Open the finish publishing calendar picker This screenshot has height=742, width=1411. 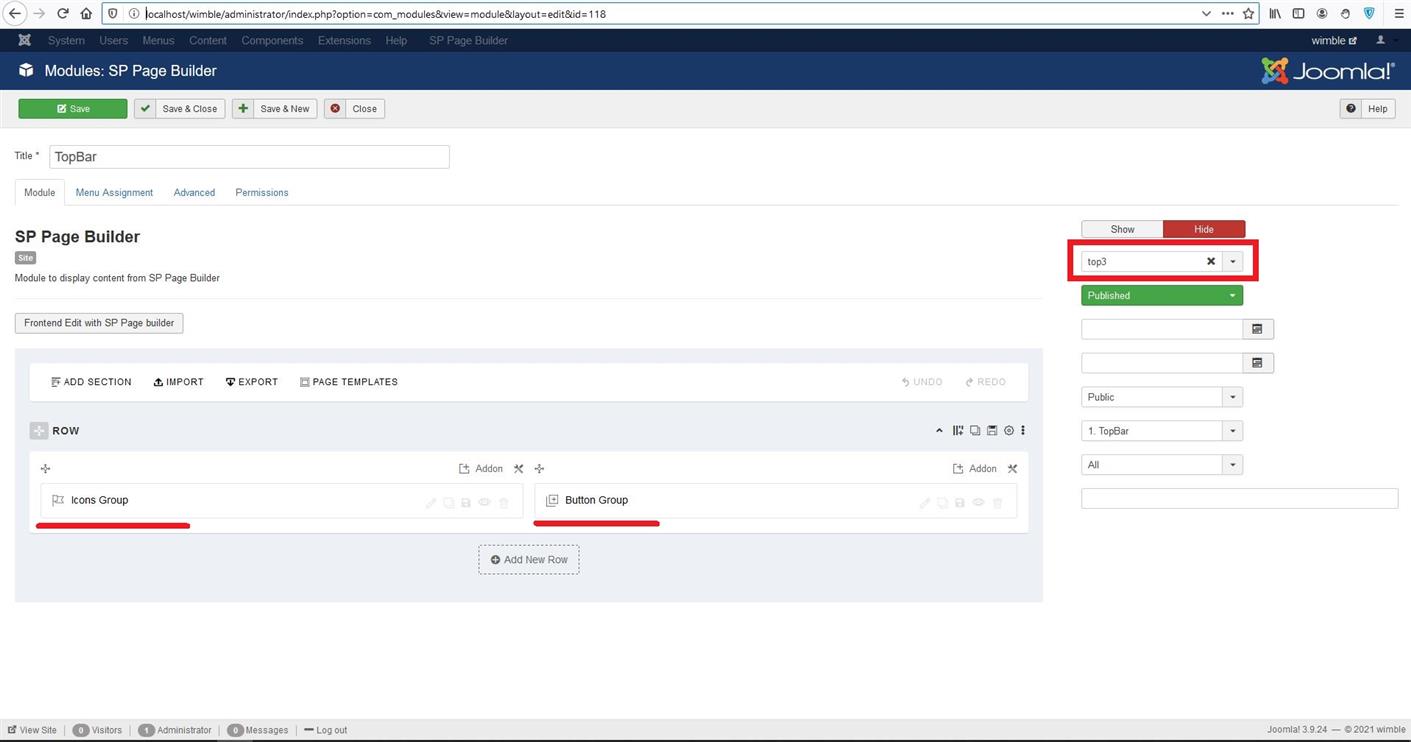click(x=1258, y=363)
